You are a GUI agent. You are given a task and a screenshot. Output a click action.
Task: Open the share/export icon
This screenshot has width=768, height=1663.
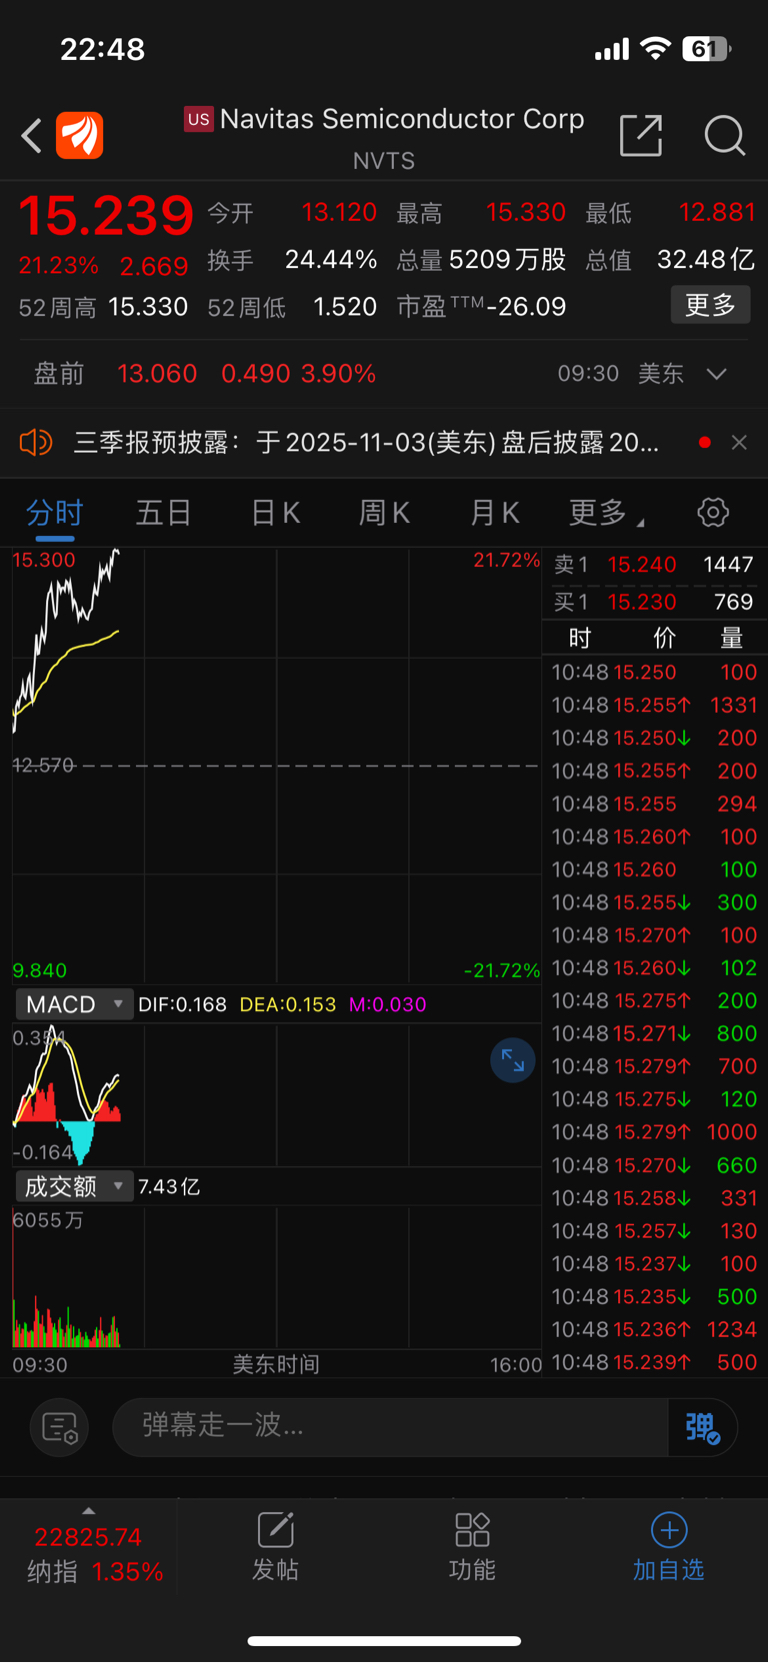641,135
